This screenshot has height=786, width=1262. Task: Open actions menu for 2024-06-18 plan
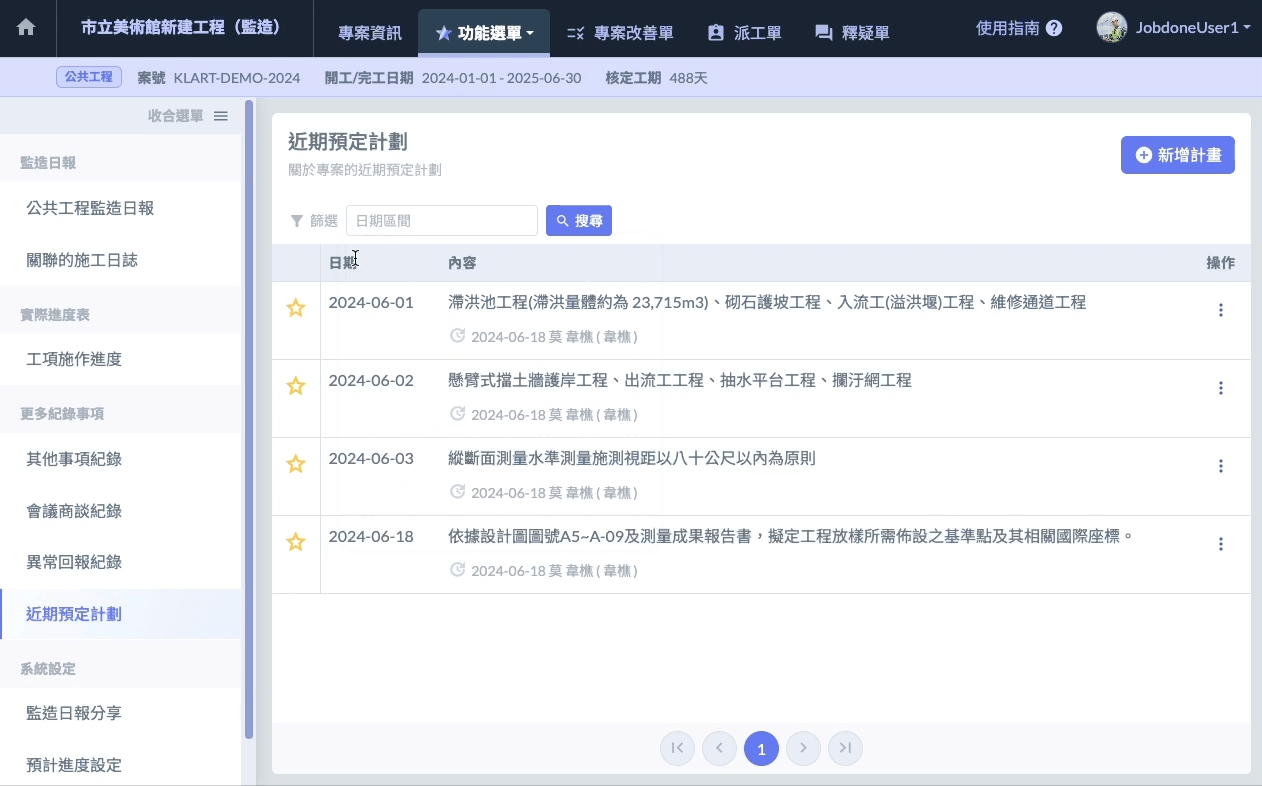[1220, 544]
